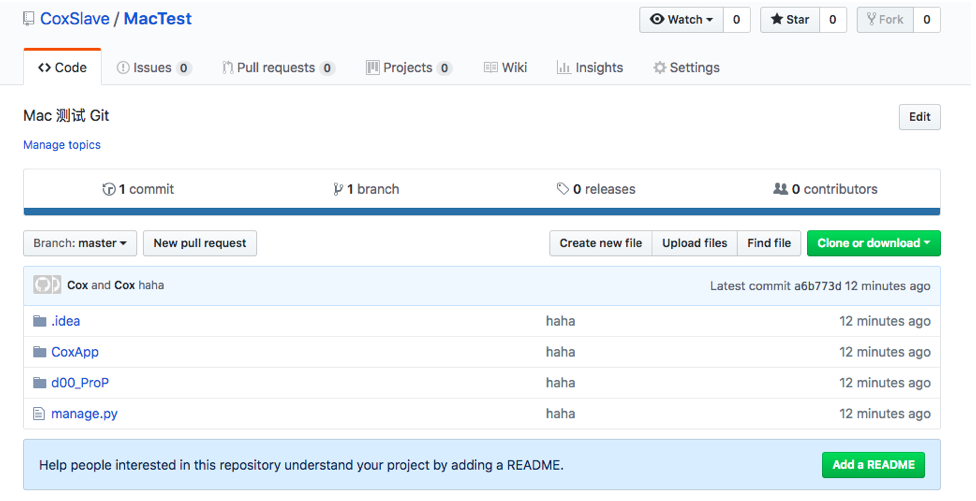This screenshot has width=976, height=501.
Task: Click the manage.py file icon
Action: click(x=39, y=414)
